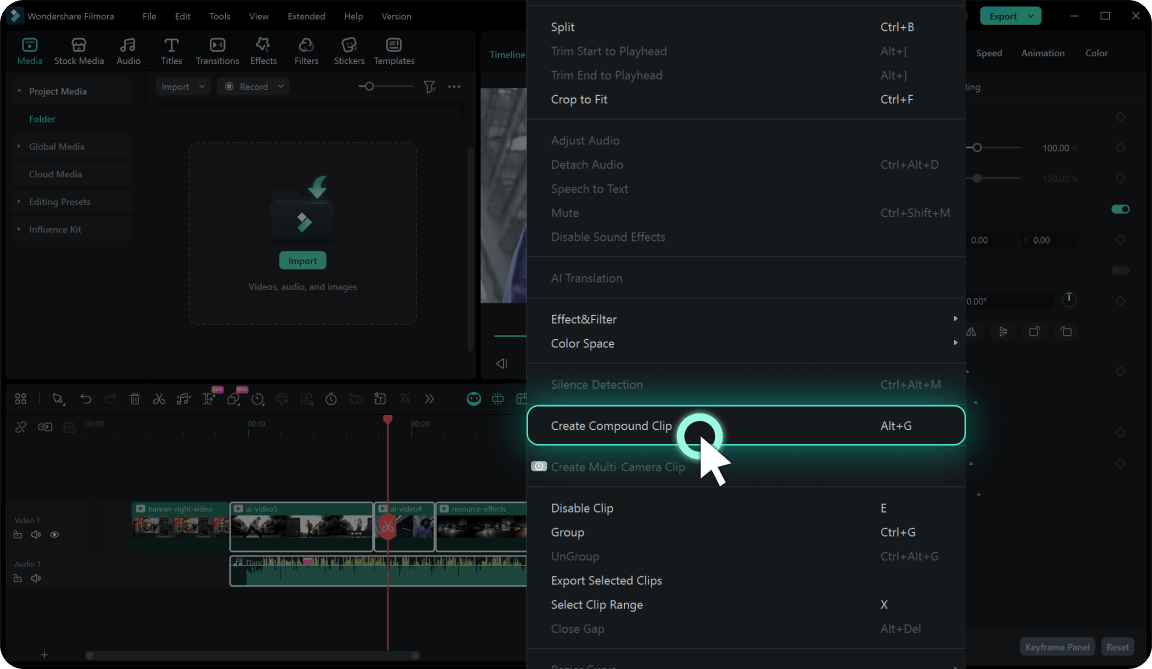
Task: Open the Effect&Filter submenu
Action: [746, 319]
